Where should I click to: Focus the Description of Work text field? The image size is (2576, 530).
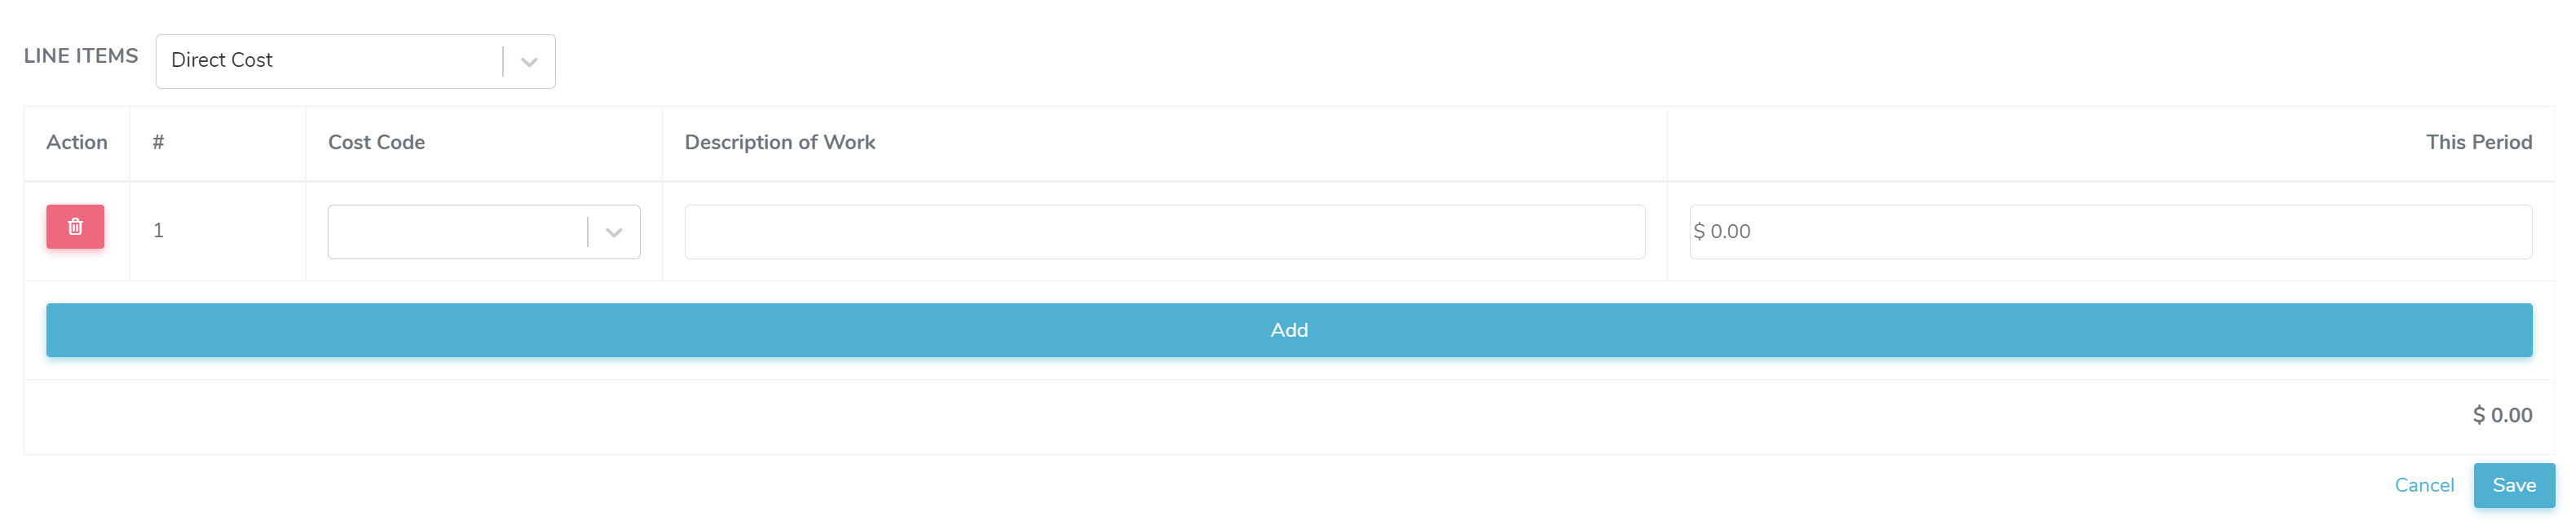tap(1164, 232)
